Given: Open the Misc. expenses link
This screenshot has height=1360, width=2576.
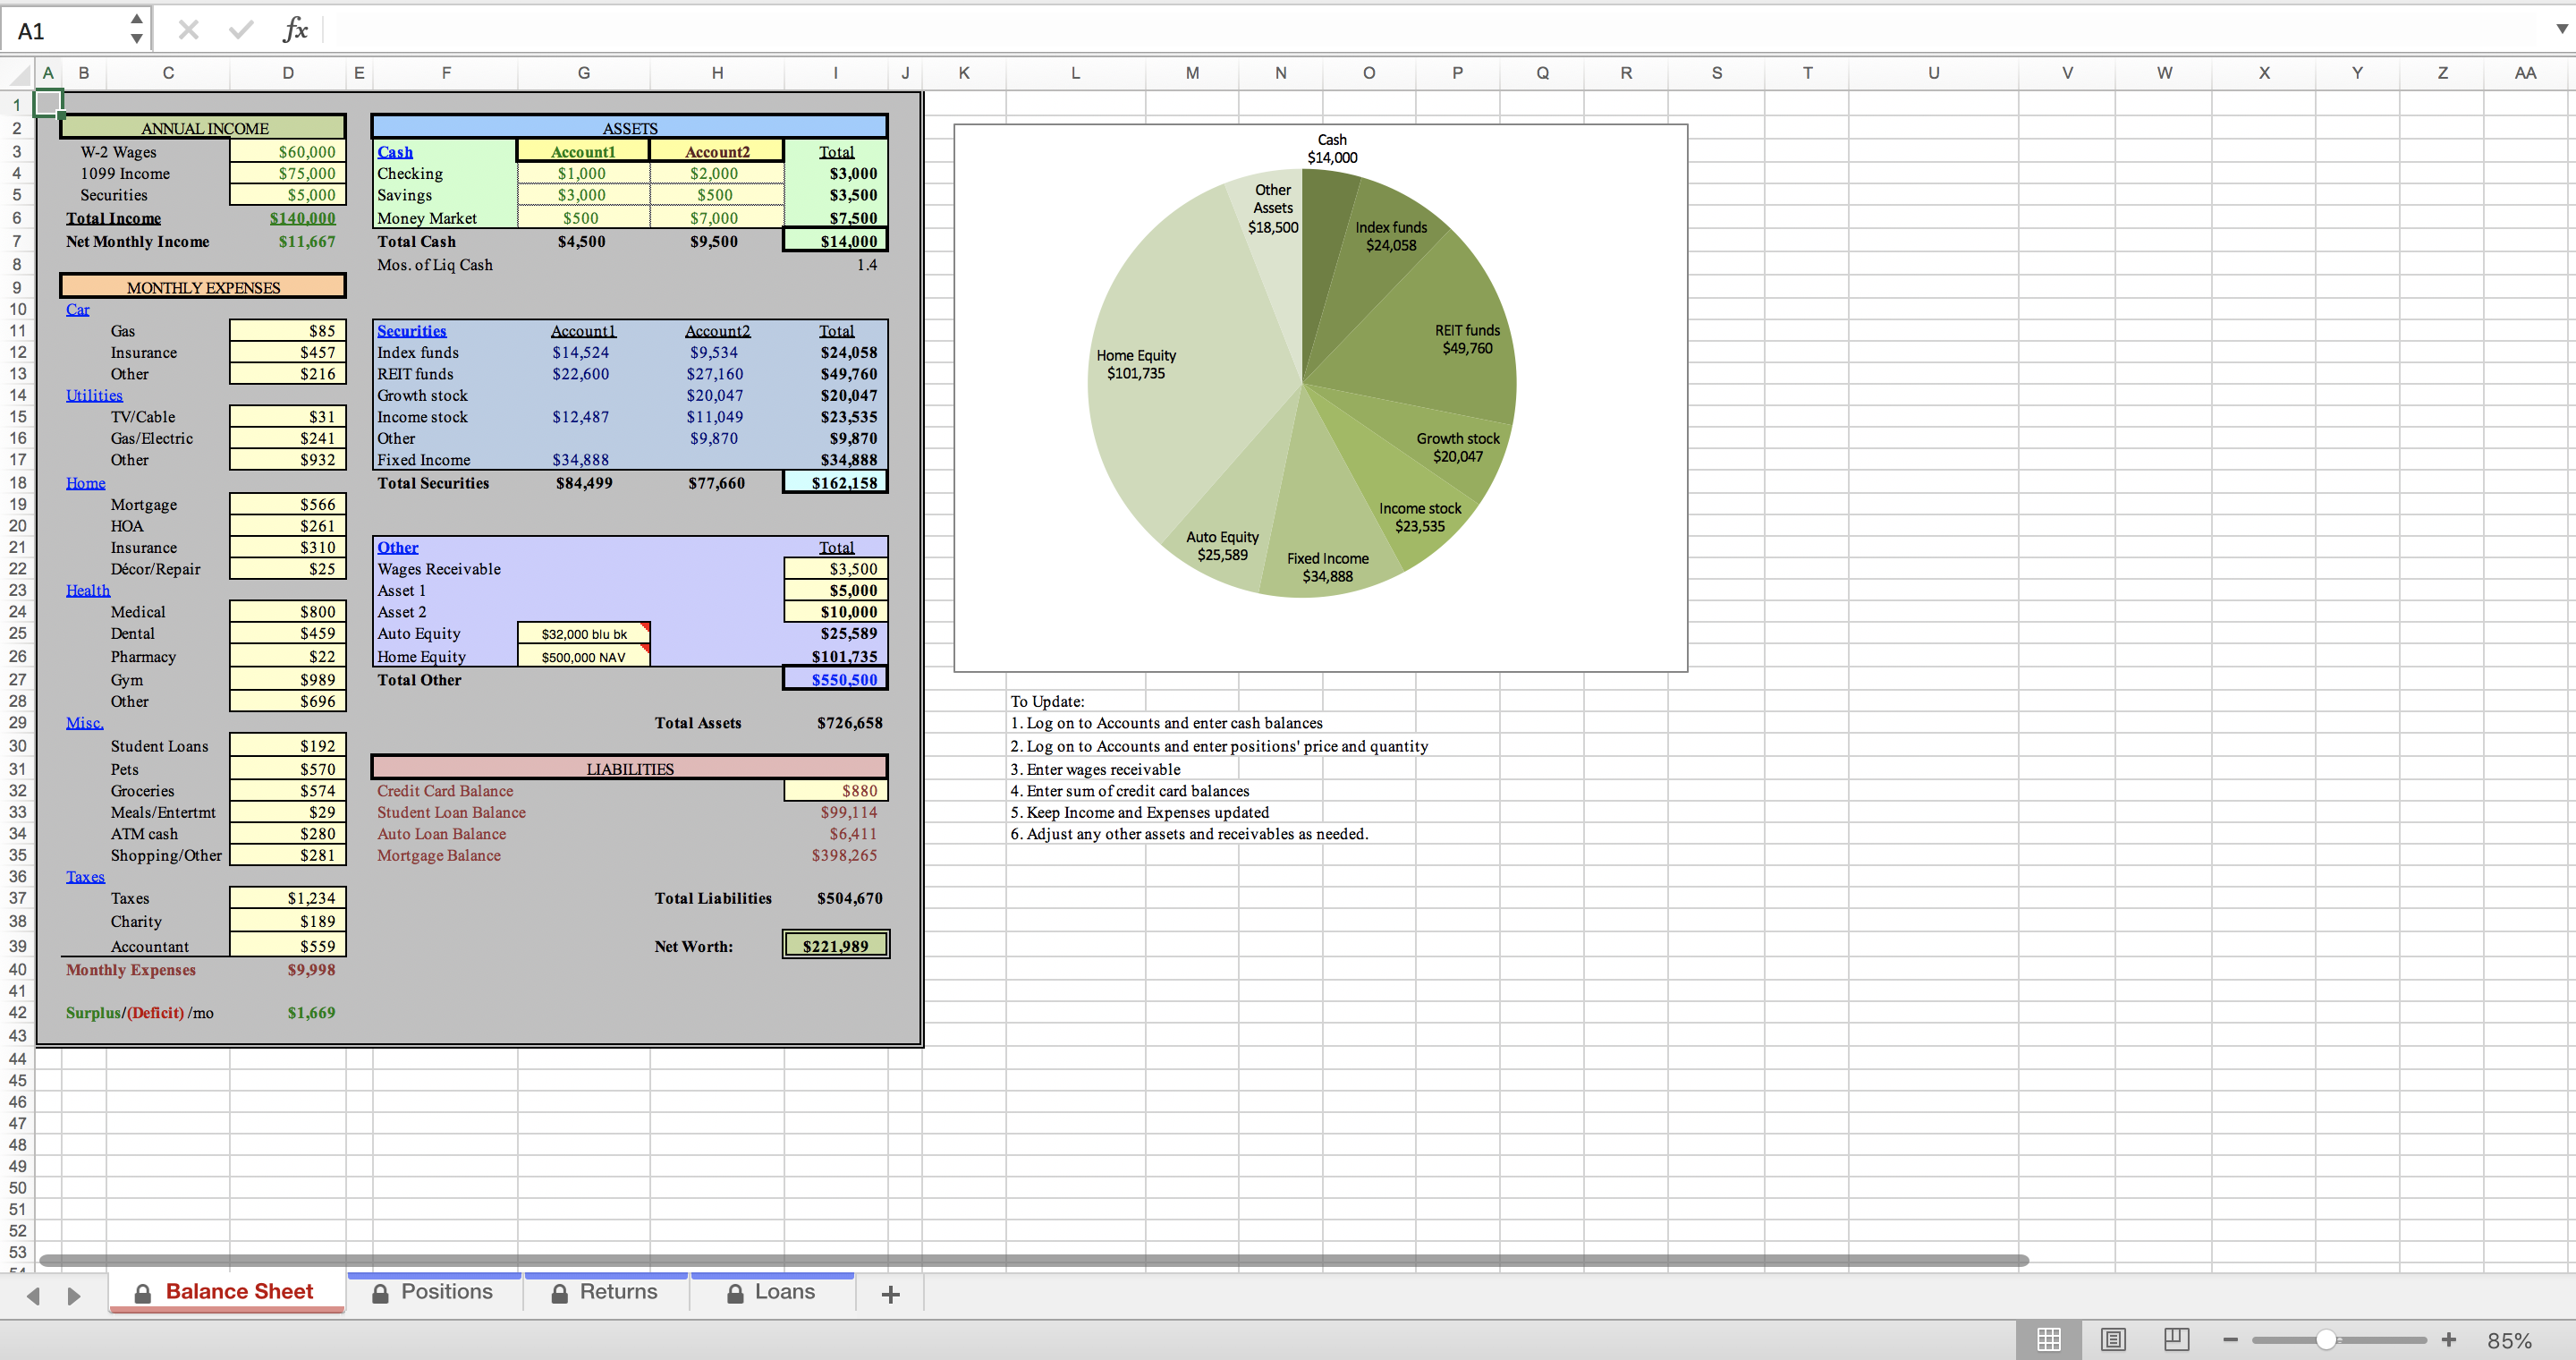Looking at the screenshot, I should 84,723.
